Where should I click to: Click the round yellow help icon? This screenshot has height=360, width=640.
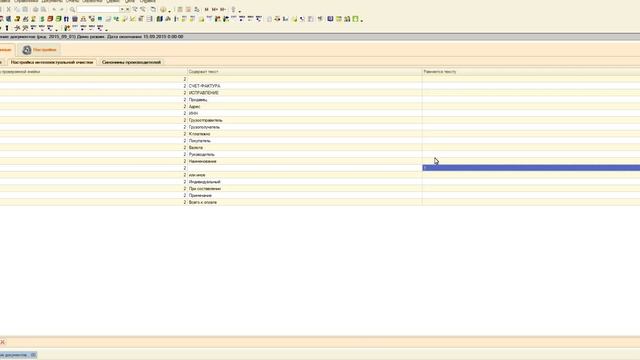(x=163, y=9)
